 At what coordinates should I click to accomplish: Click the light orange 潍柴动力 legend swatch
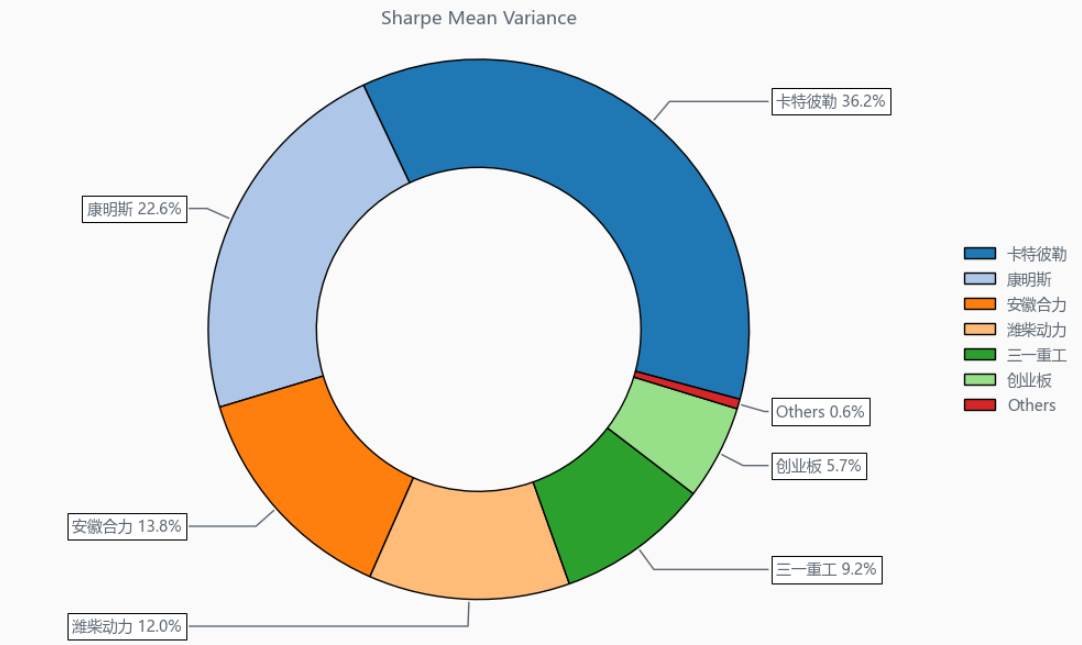980,330
